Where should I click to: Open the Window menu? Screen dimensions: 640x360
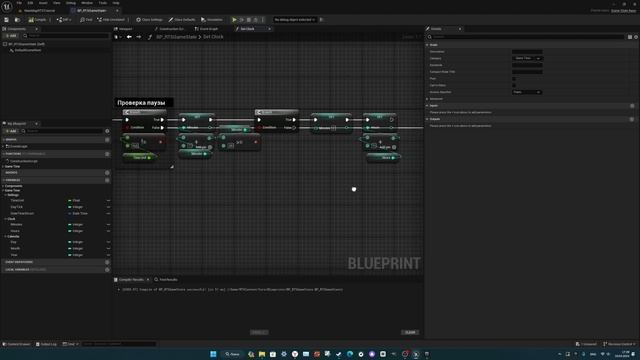[87, 3]
